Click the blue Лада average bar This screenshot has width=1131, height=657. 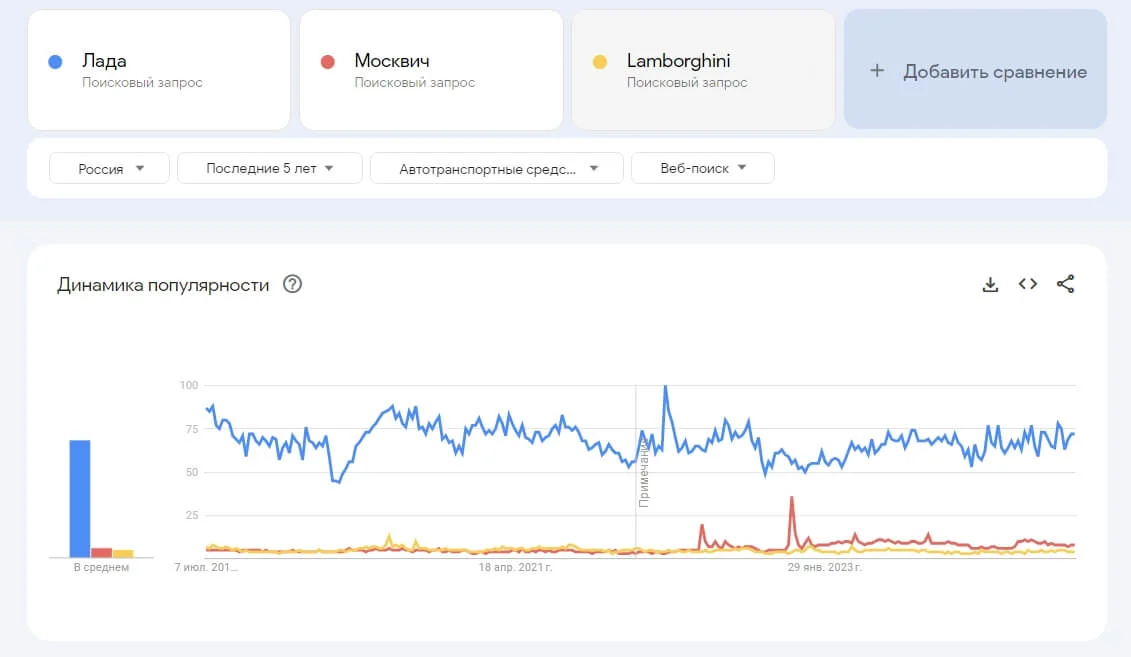[x=80, y=498]
